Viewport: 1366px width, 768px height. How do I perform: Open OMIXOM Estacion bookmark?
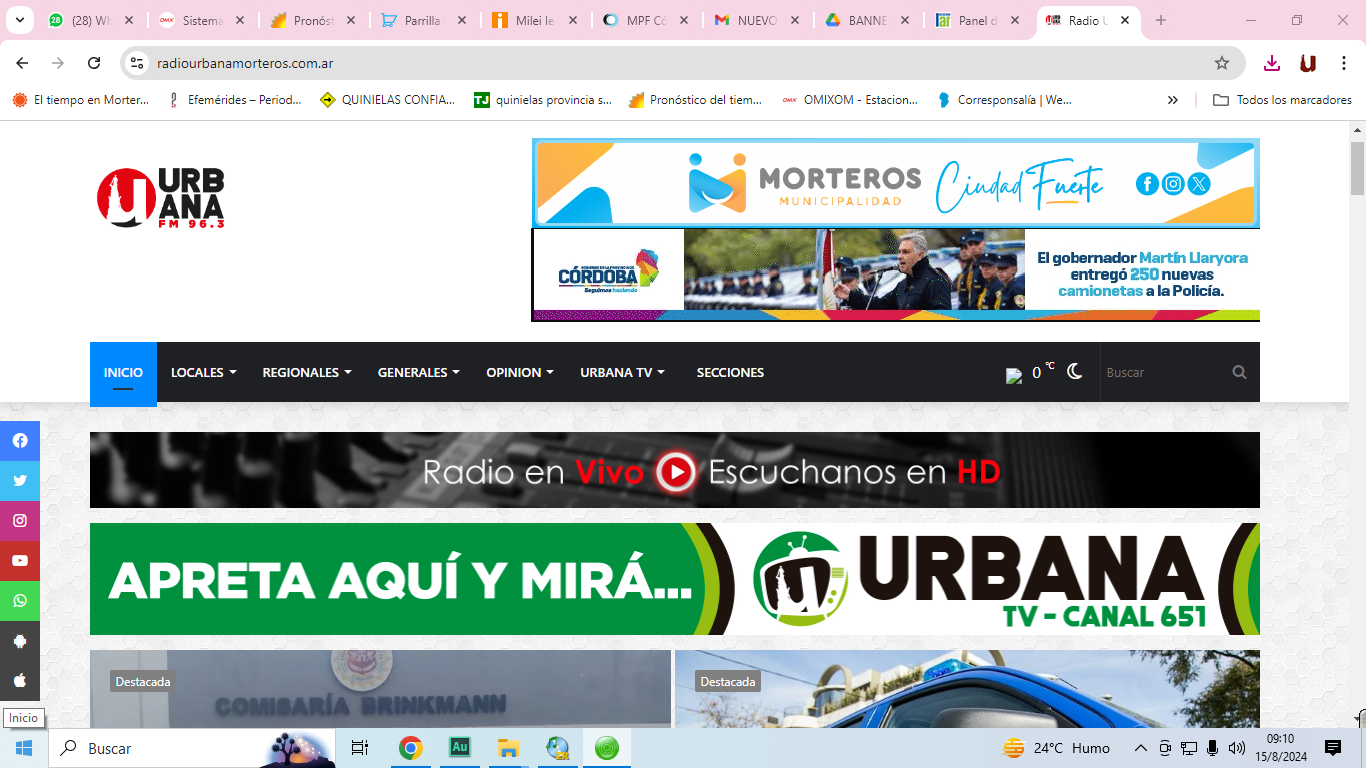click(x=850, y=100)
